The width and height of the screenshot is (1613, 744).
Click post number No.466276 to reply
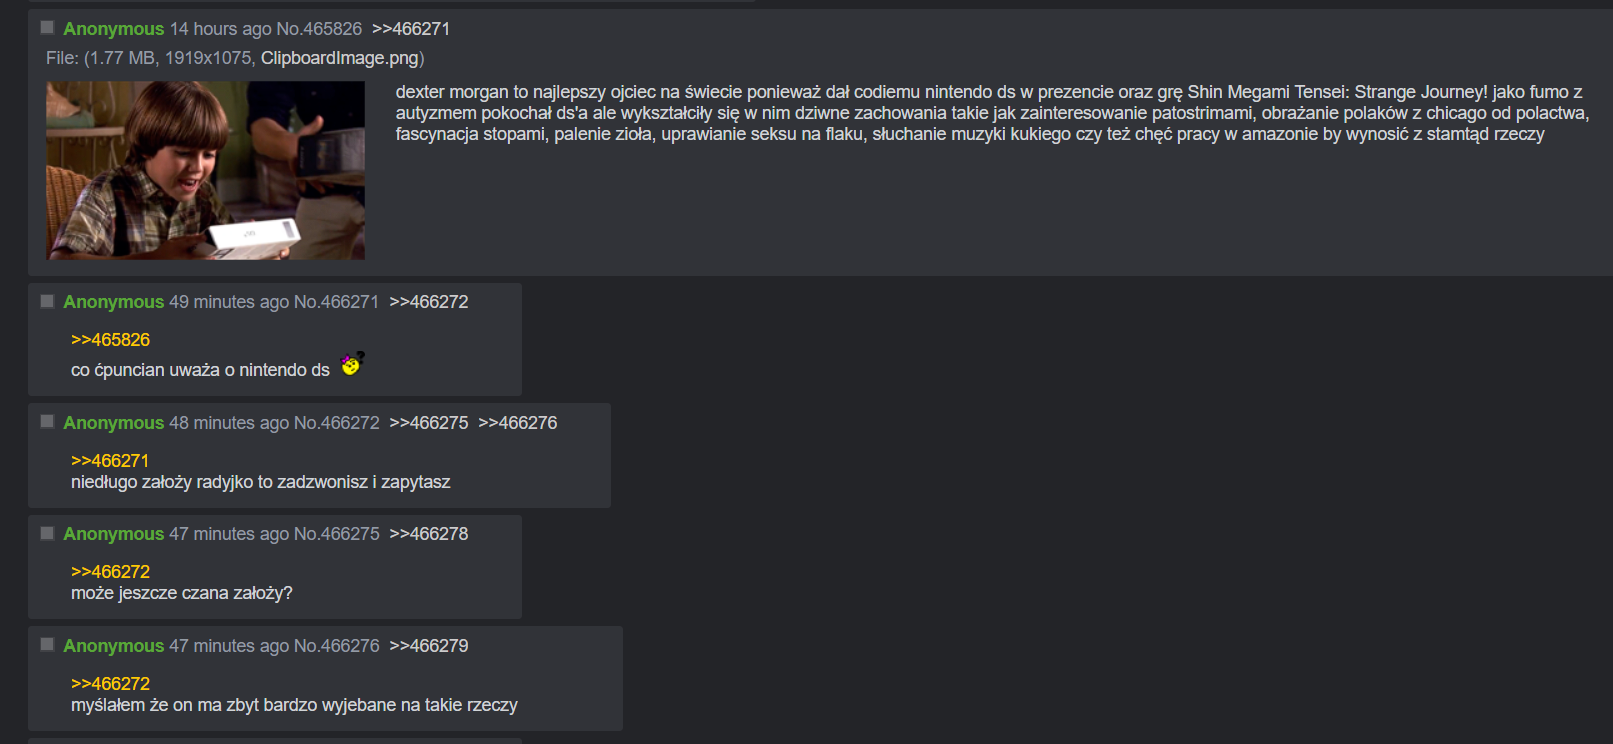click(x=337, y=646)
